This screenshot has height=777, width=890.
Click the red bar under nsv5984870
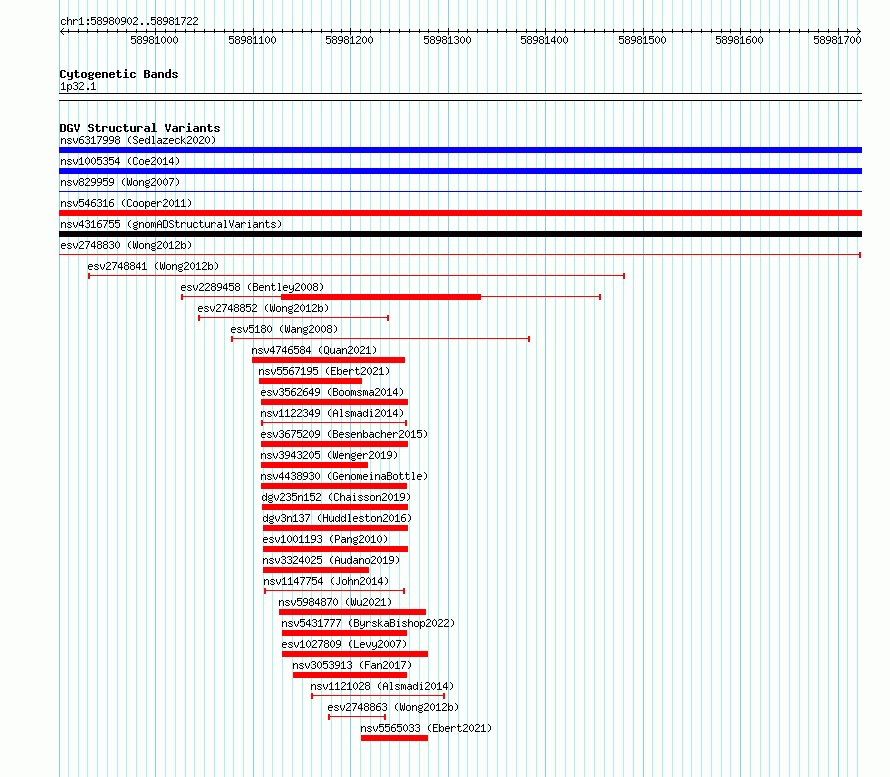coord(352,612)
